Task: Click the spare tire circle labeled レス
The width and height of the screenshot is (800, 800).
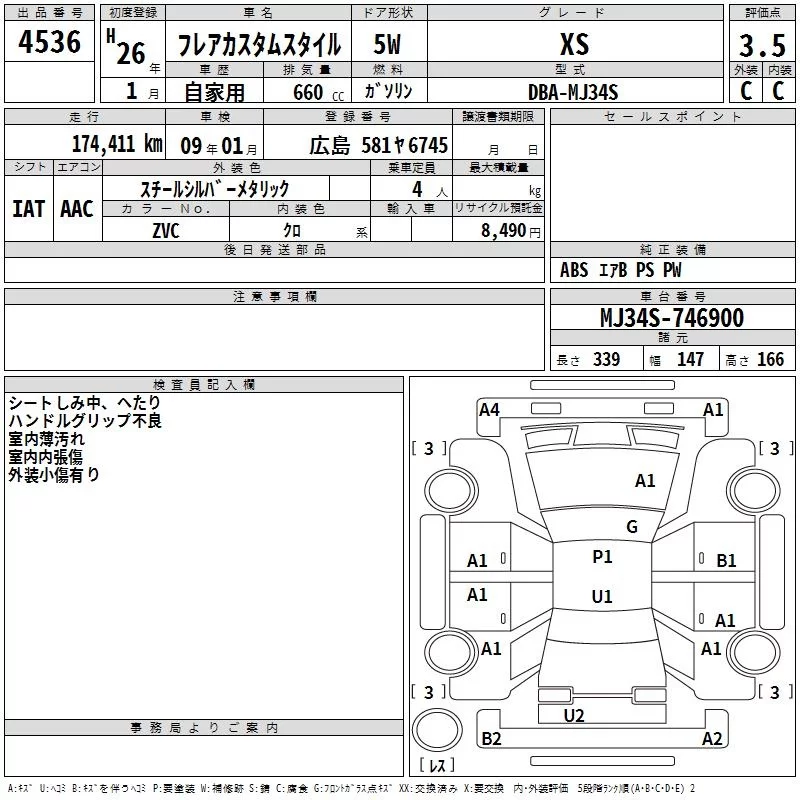Action: pyautogui.click(x=437, y=737)
